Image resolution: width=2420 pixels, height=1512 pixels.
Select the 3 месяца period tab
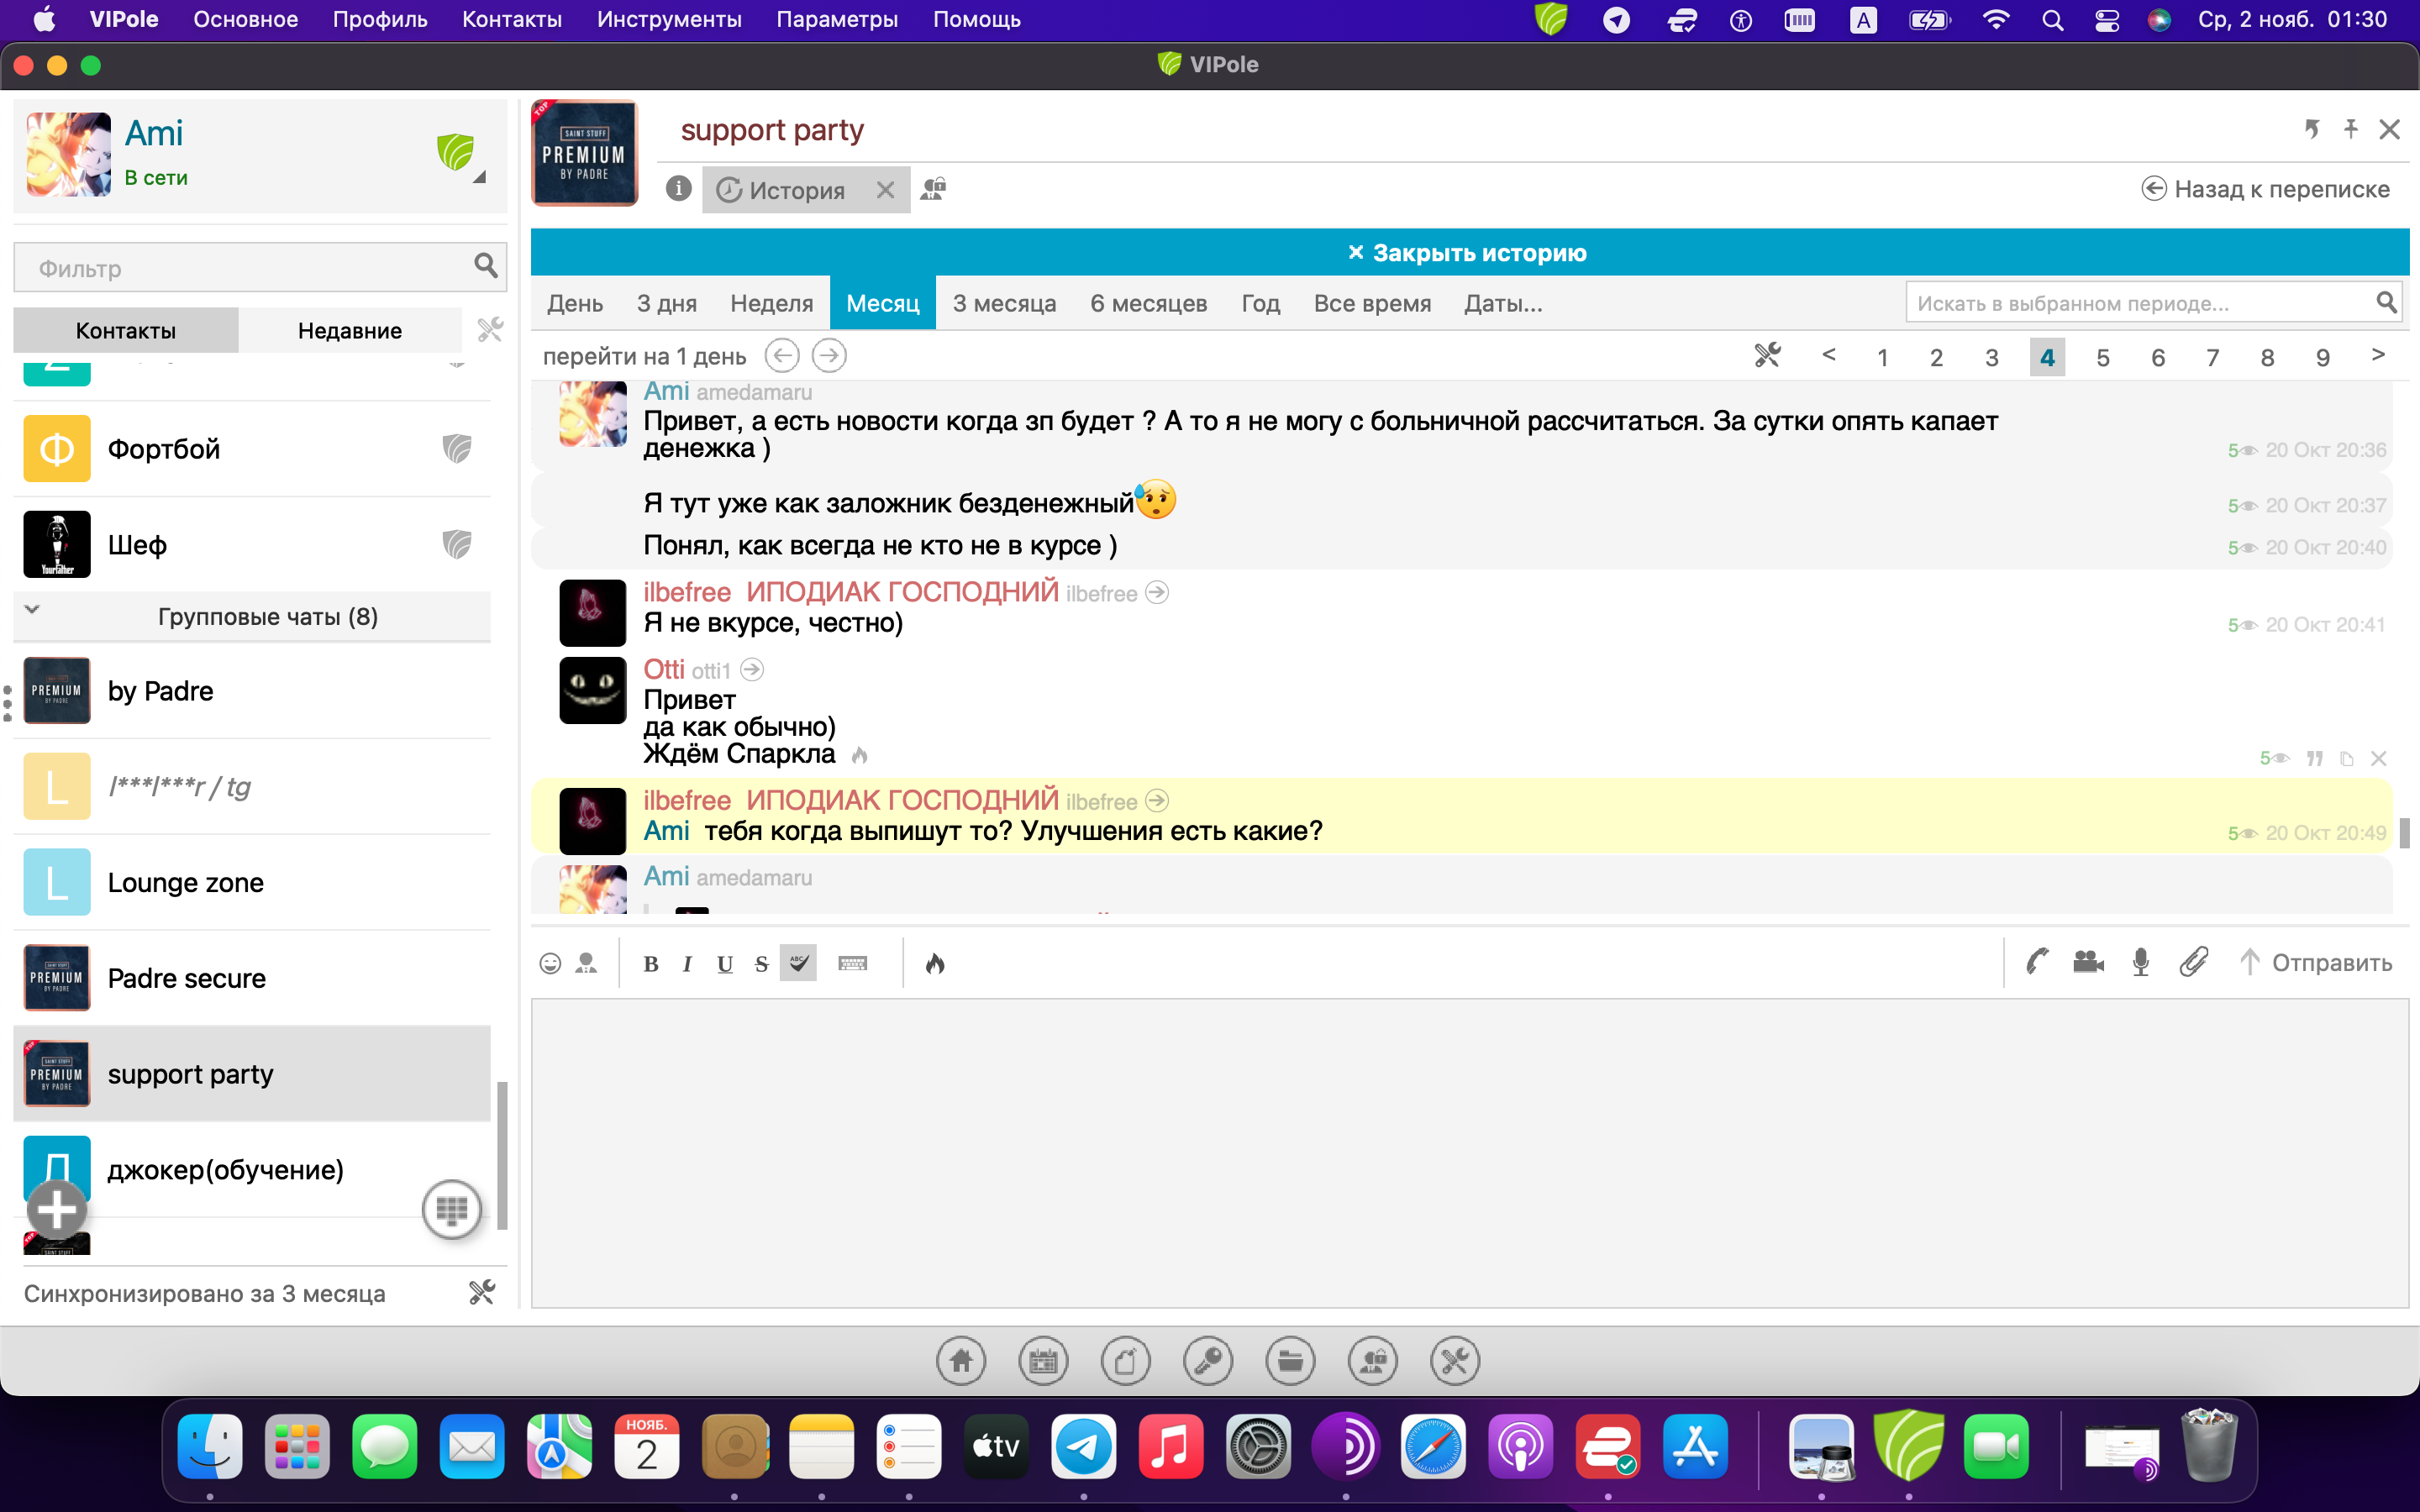(x=1004, y=303)
